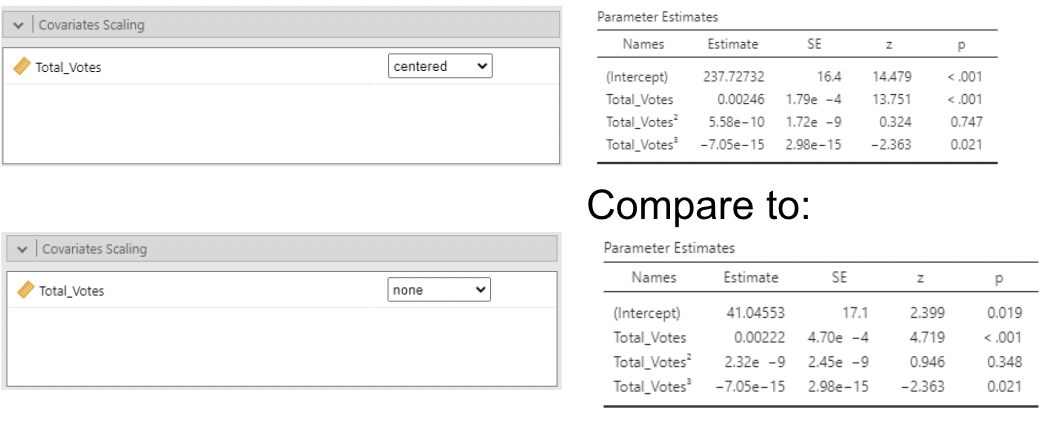Open the scaling dropdown showing "none"
Viewport: 1062px width, 430px height.
click(x=440, y=290)
